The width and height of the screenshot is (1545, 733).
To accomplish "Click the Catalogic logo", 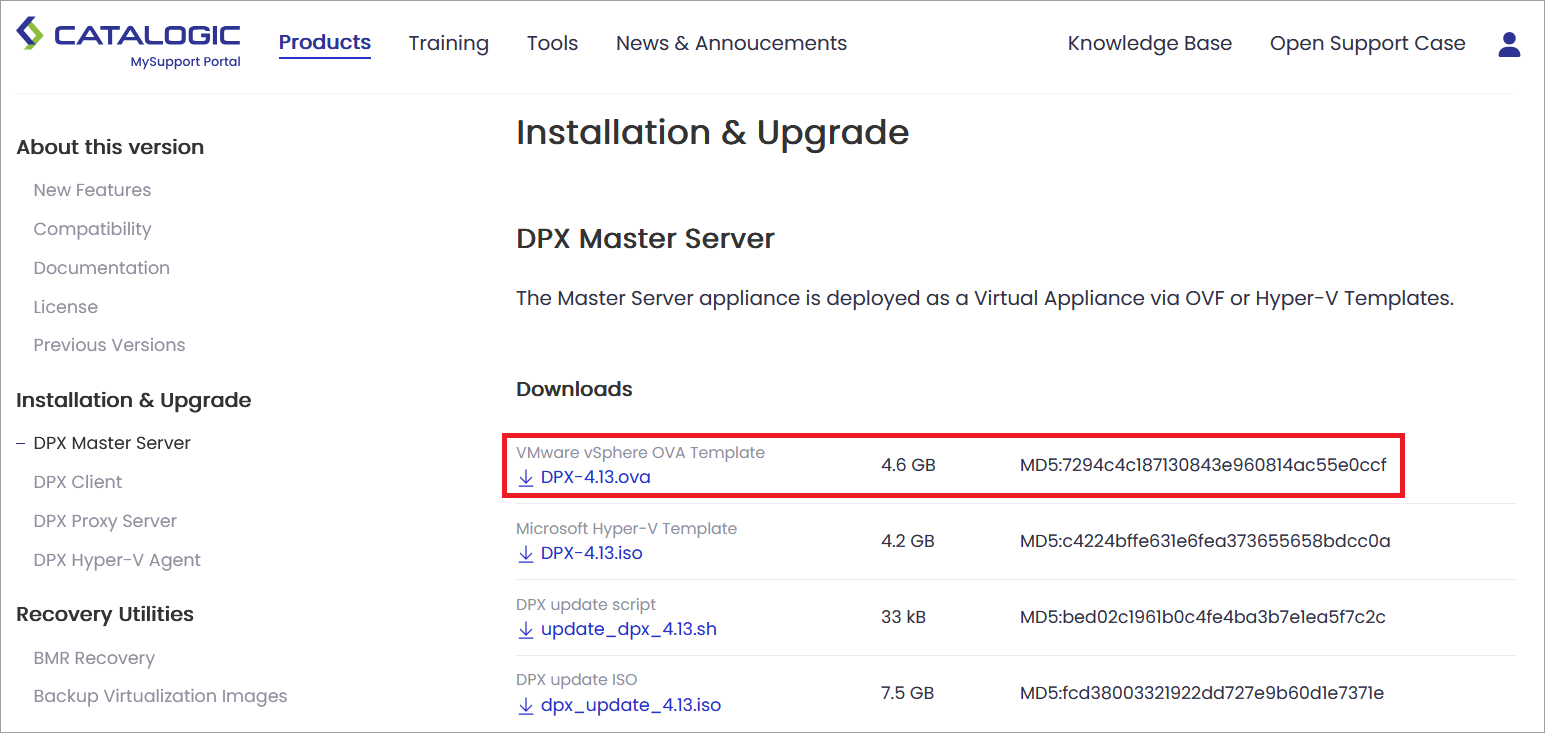I will click(x=129, y=43).
